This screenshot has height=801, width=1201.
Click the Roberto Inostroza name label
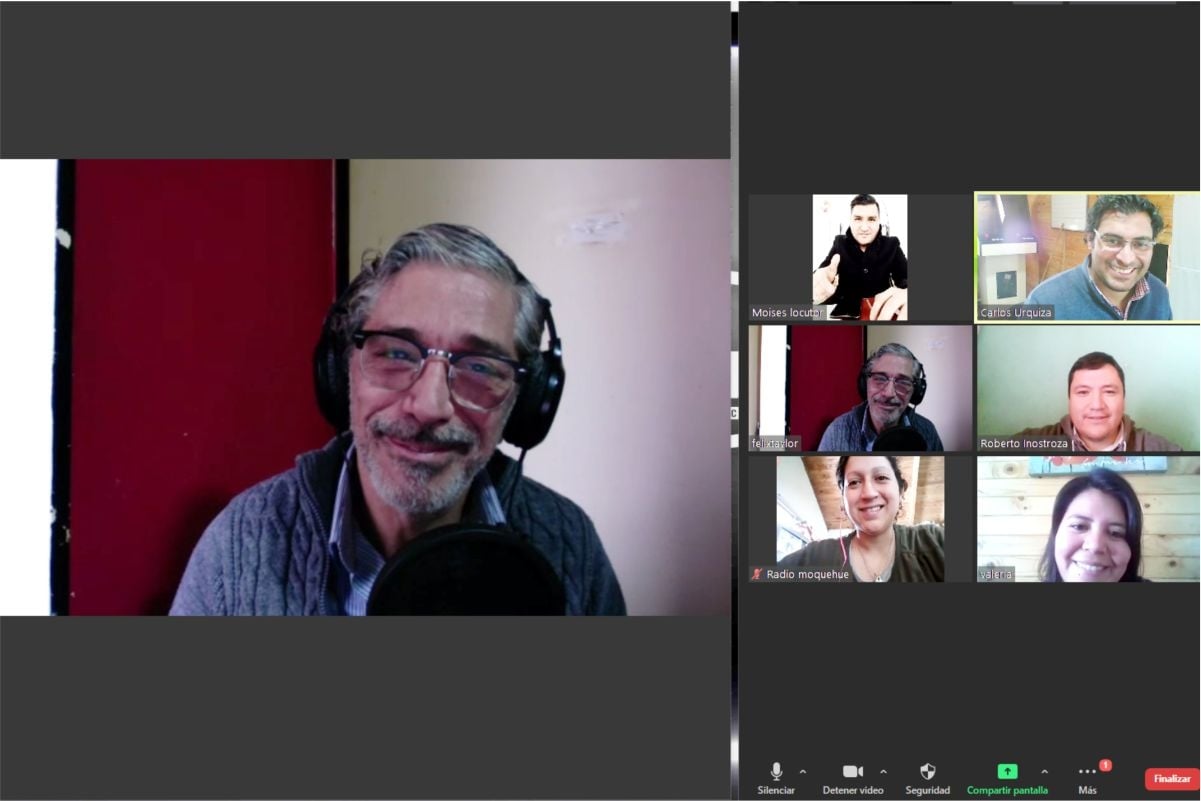click(x=1024, y=444)
